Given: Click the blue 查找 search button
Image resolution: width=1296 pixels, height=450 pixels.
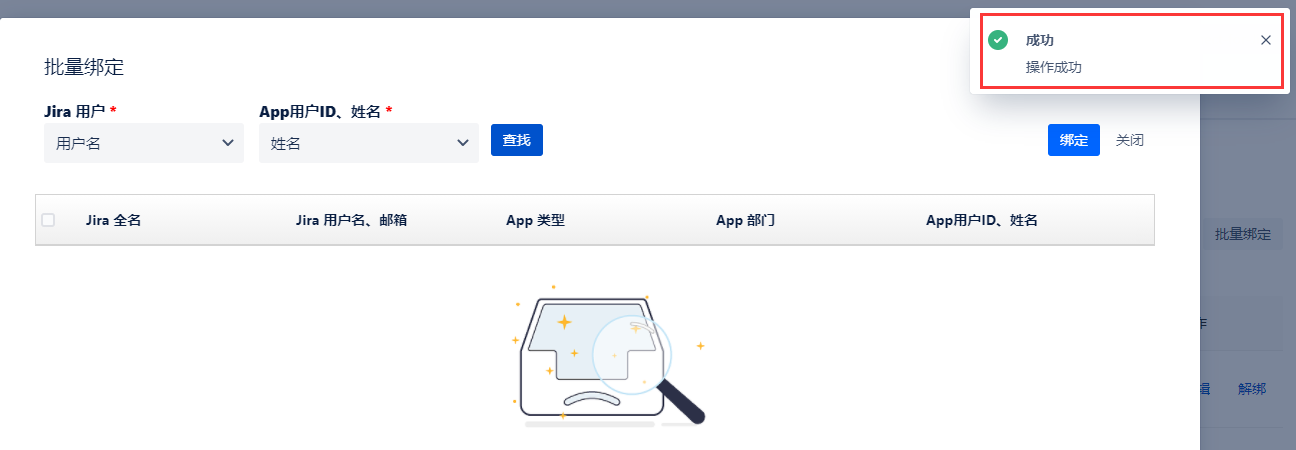Looking at the screenshot, I should click(517, 140).
